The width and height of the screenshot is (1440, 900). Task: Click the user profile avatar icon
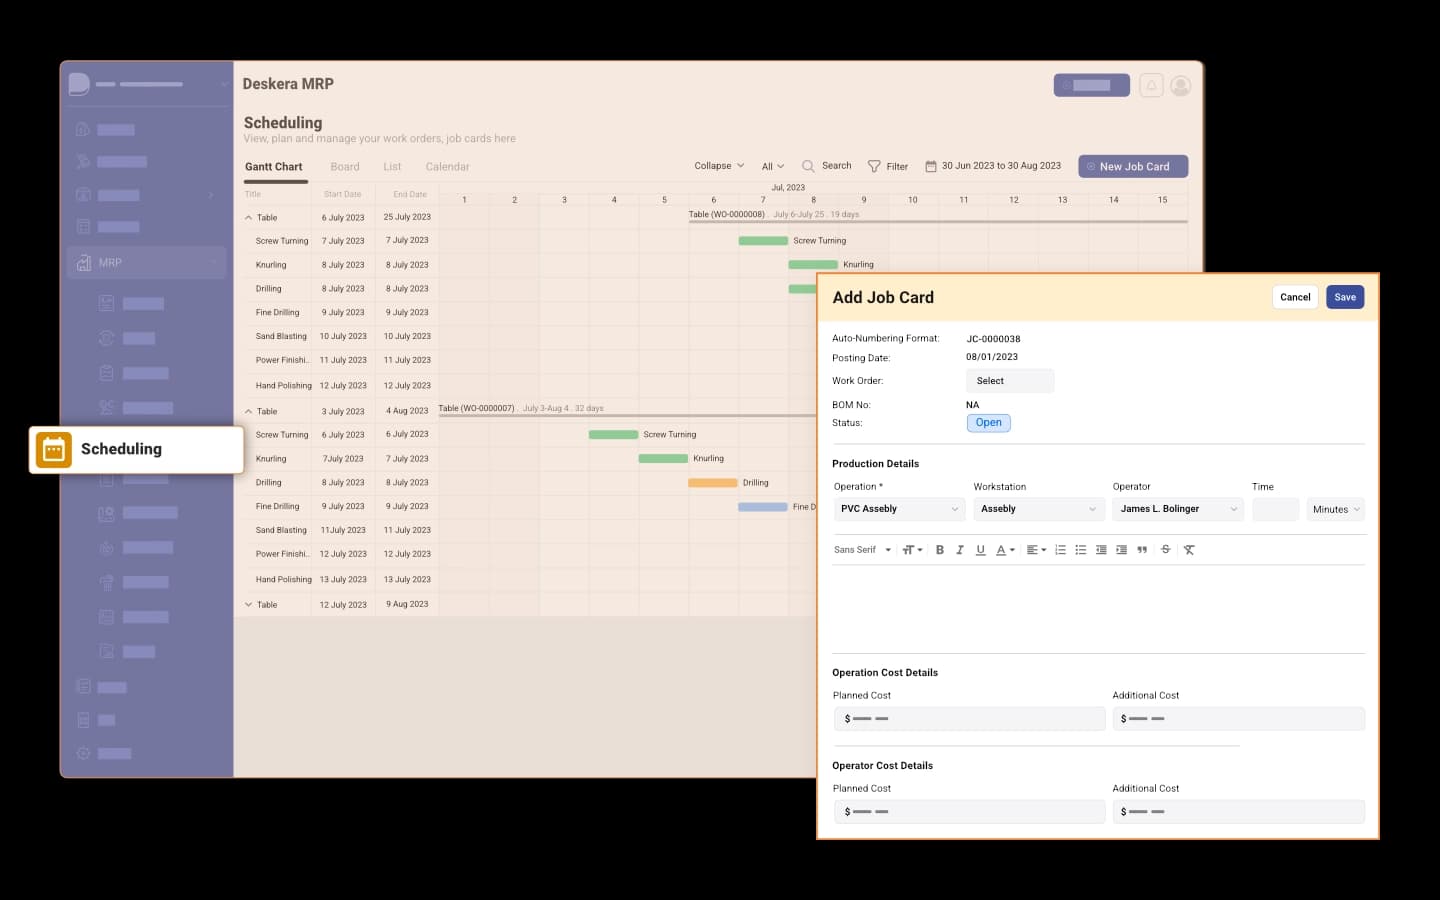click(x=1181, y=86)
